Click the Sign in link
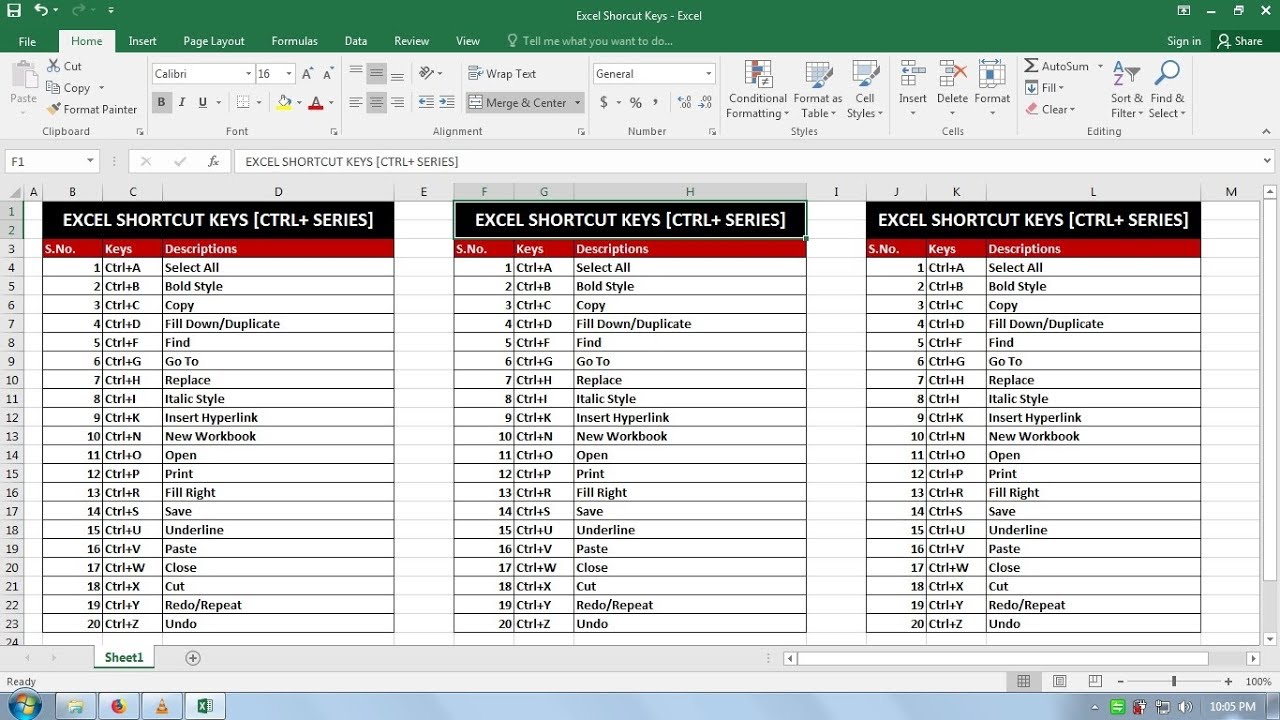 pos(1184,41)
